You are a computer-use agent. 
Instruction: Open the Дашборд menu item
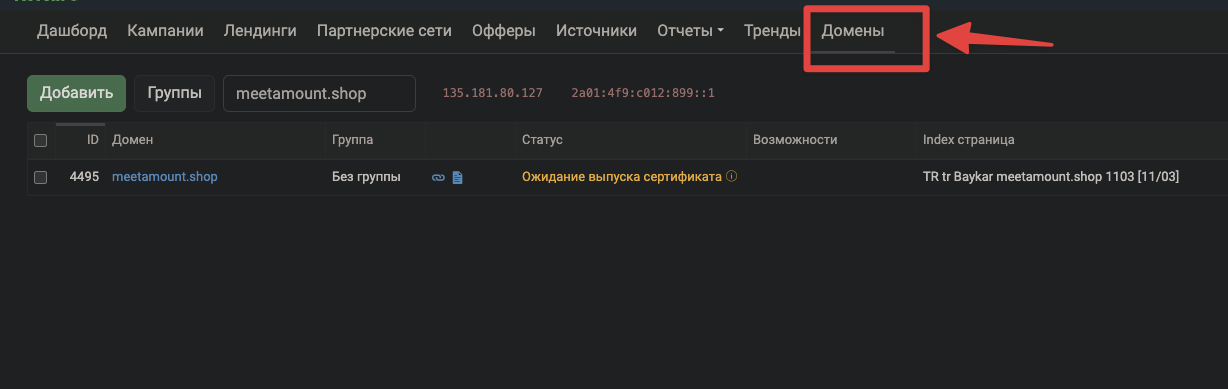click(x=72, y=31)
